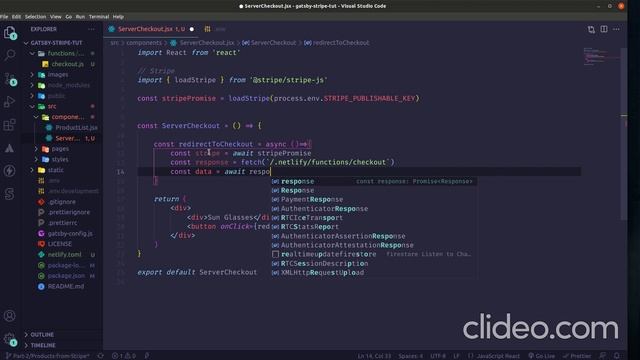Open the Accounts icon in activity bar

click(10, 316)
